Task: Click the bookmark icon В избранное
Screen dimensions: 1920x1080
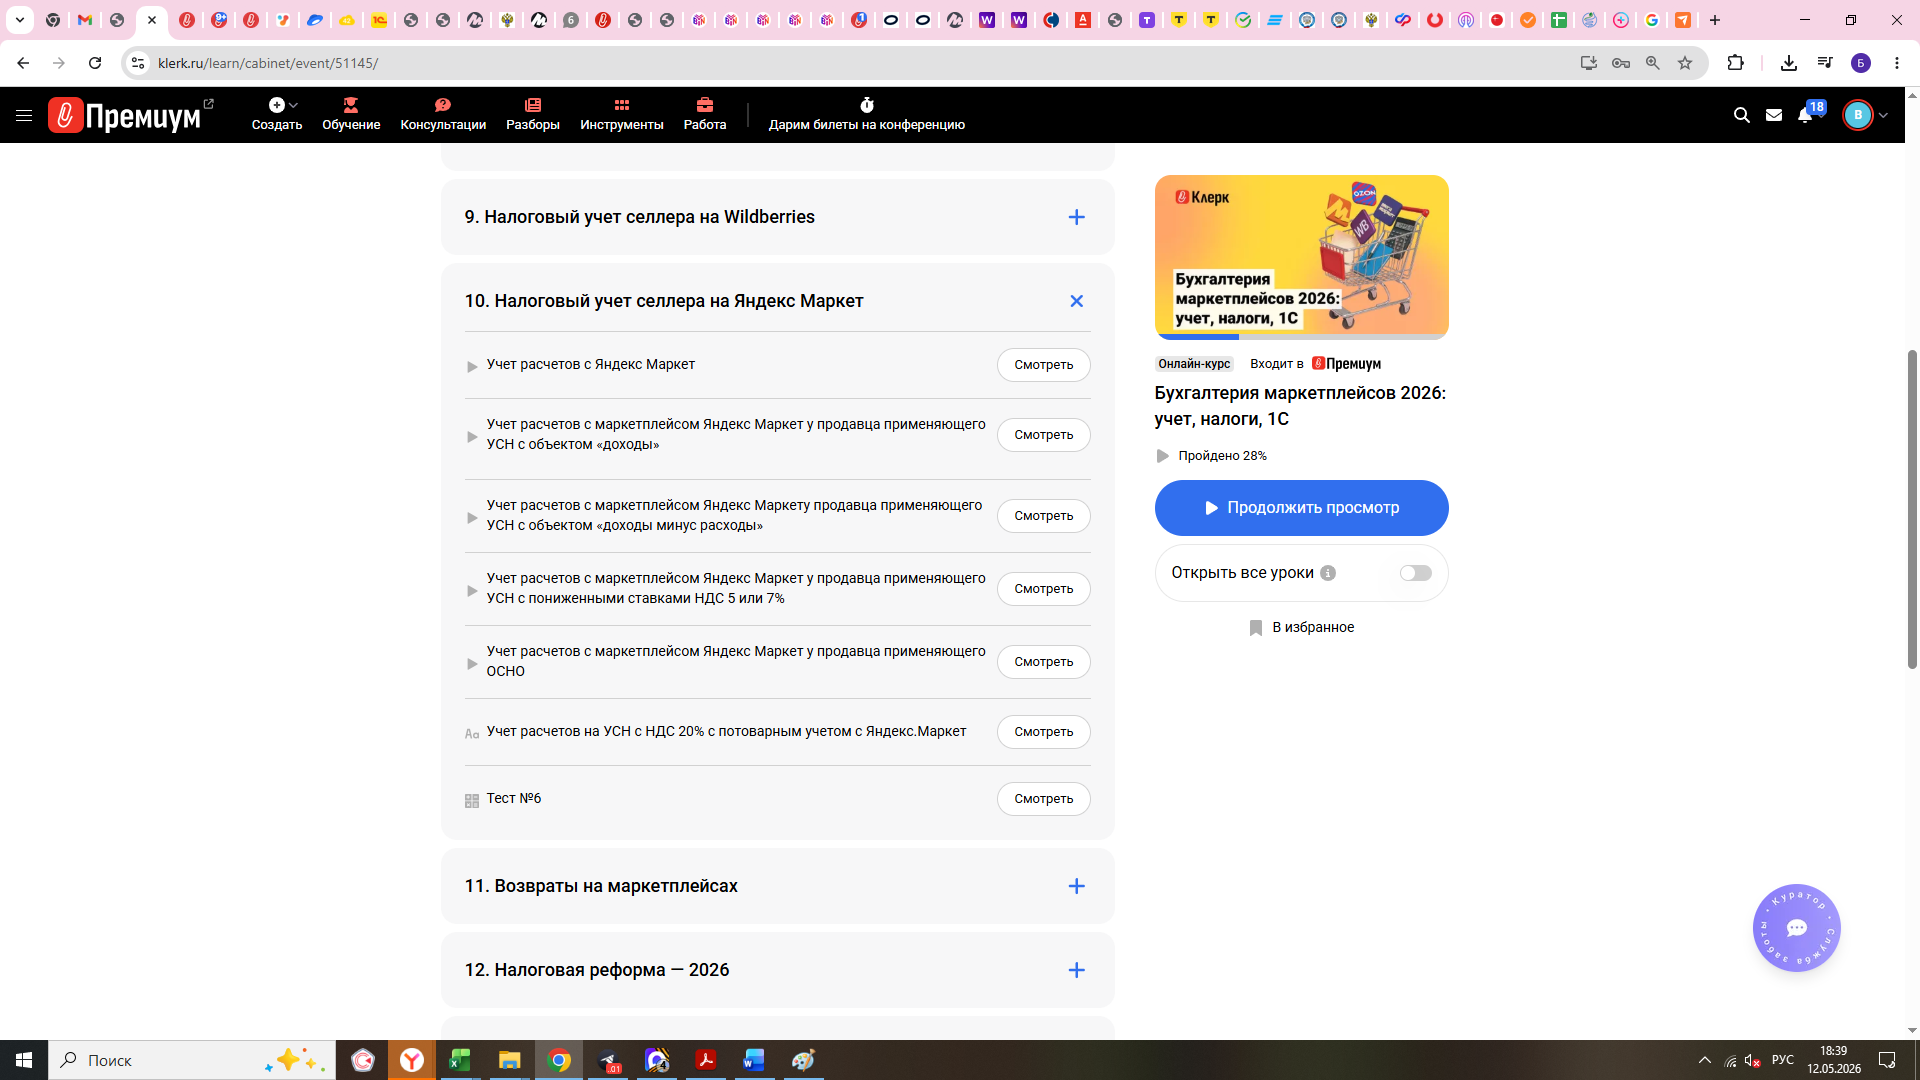Action: coord(1256,627)
